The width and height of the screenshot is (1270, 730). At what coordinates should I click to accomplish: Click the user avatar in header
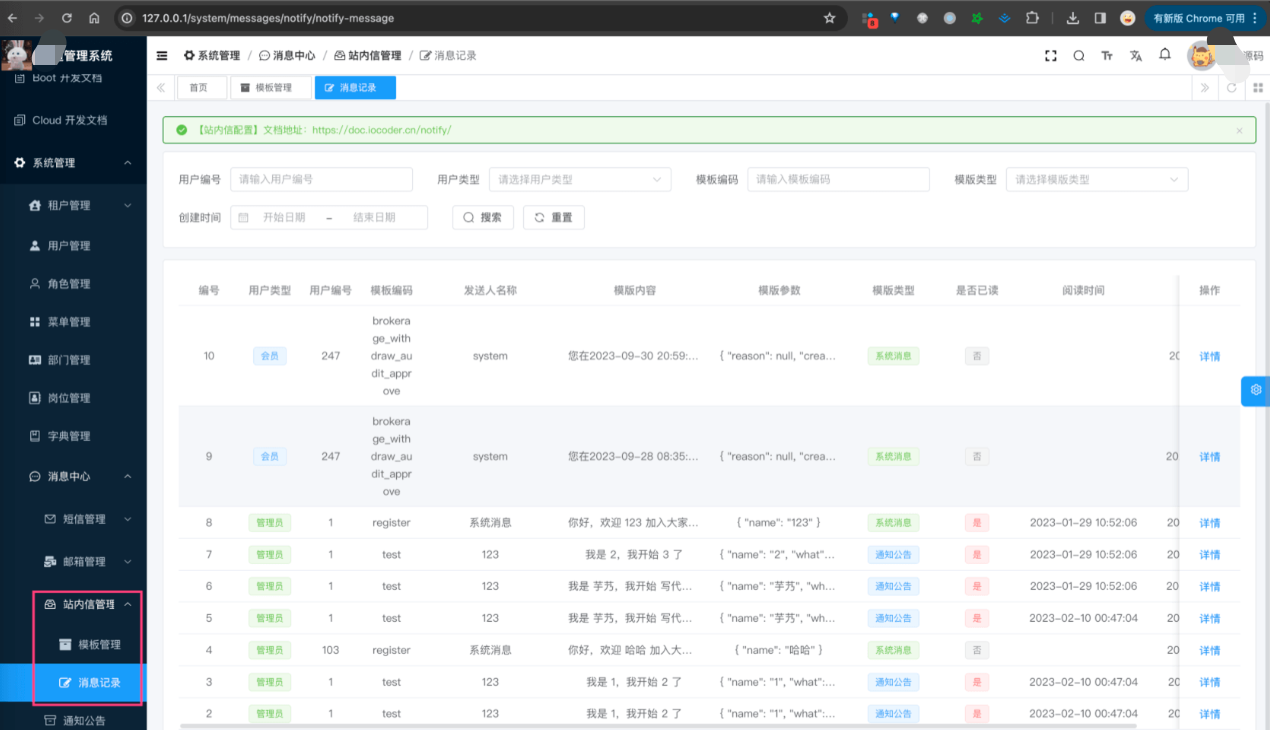pos(1201,56)
